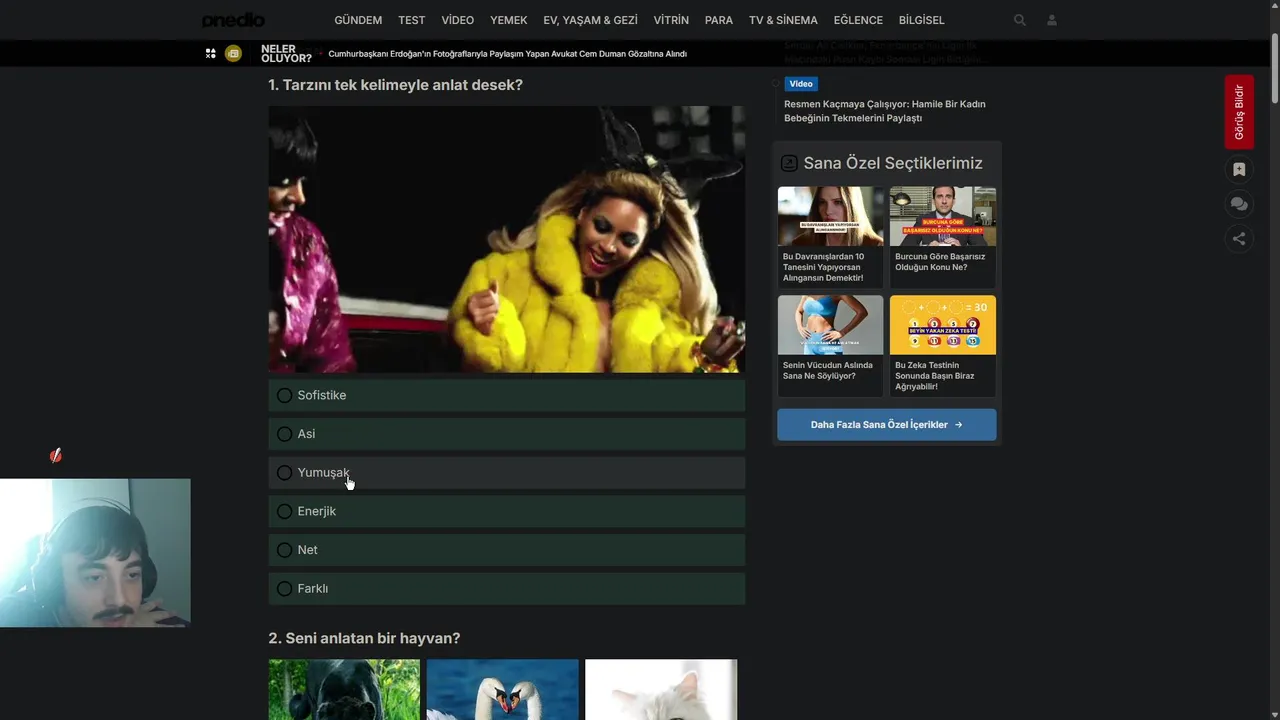Viewport: 1280px width, 720px height.
Task: Open Bu Davranışlardan 10 Tanesini article card
Action: pyautogui.click(x=831, y=237)
